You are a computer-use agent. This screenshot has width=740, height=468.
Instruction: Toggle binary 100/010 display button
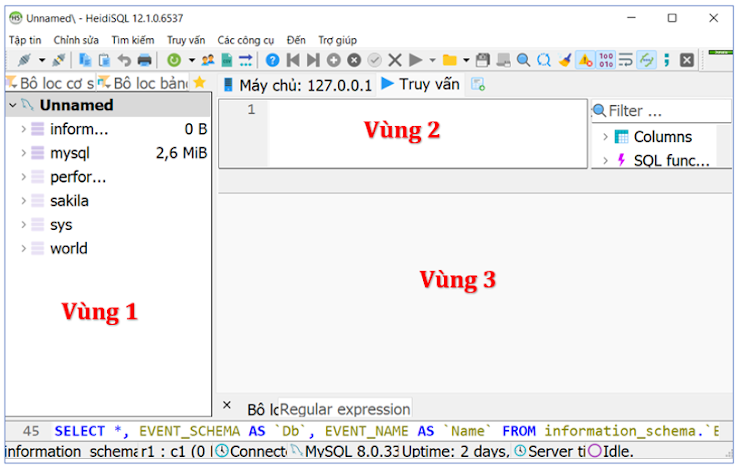point(606,60)
